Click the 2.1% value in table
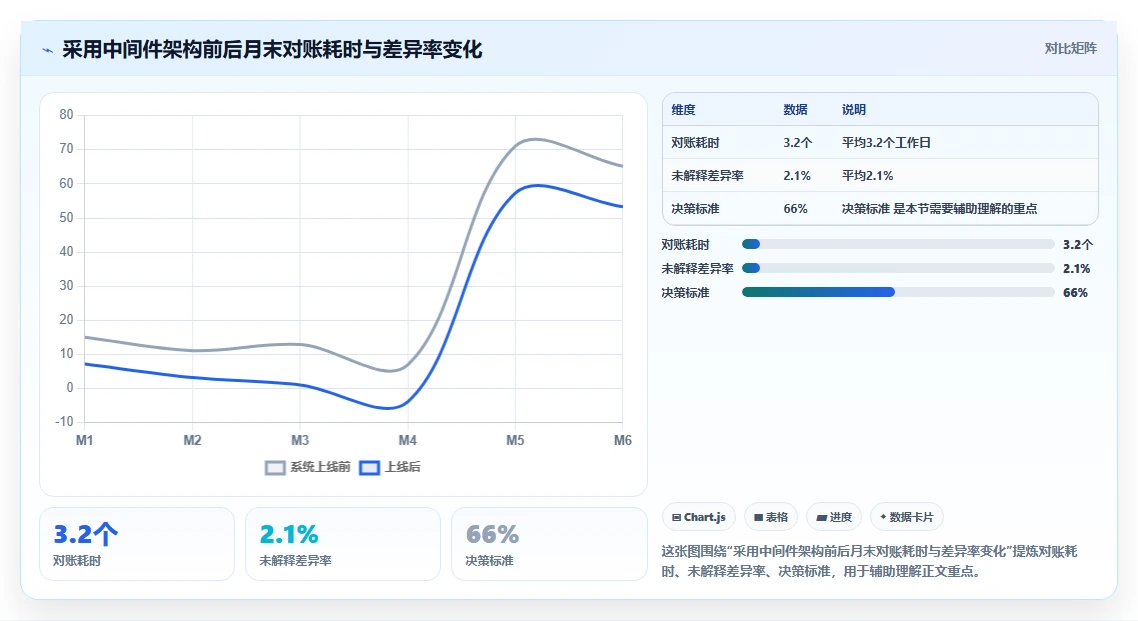1138x621 pixels. coord(797,176)
